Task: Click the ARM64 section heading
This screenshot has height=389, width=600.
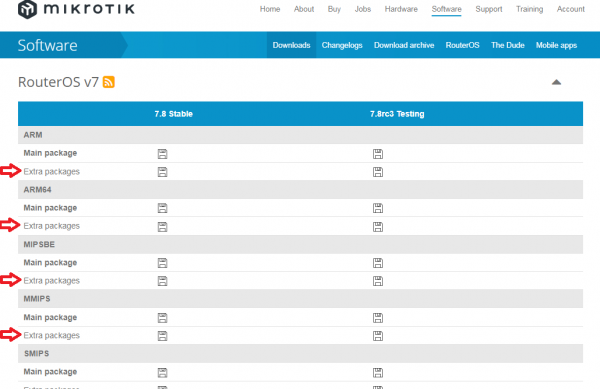Action: coord(38,190)
